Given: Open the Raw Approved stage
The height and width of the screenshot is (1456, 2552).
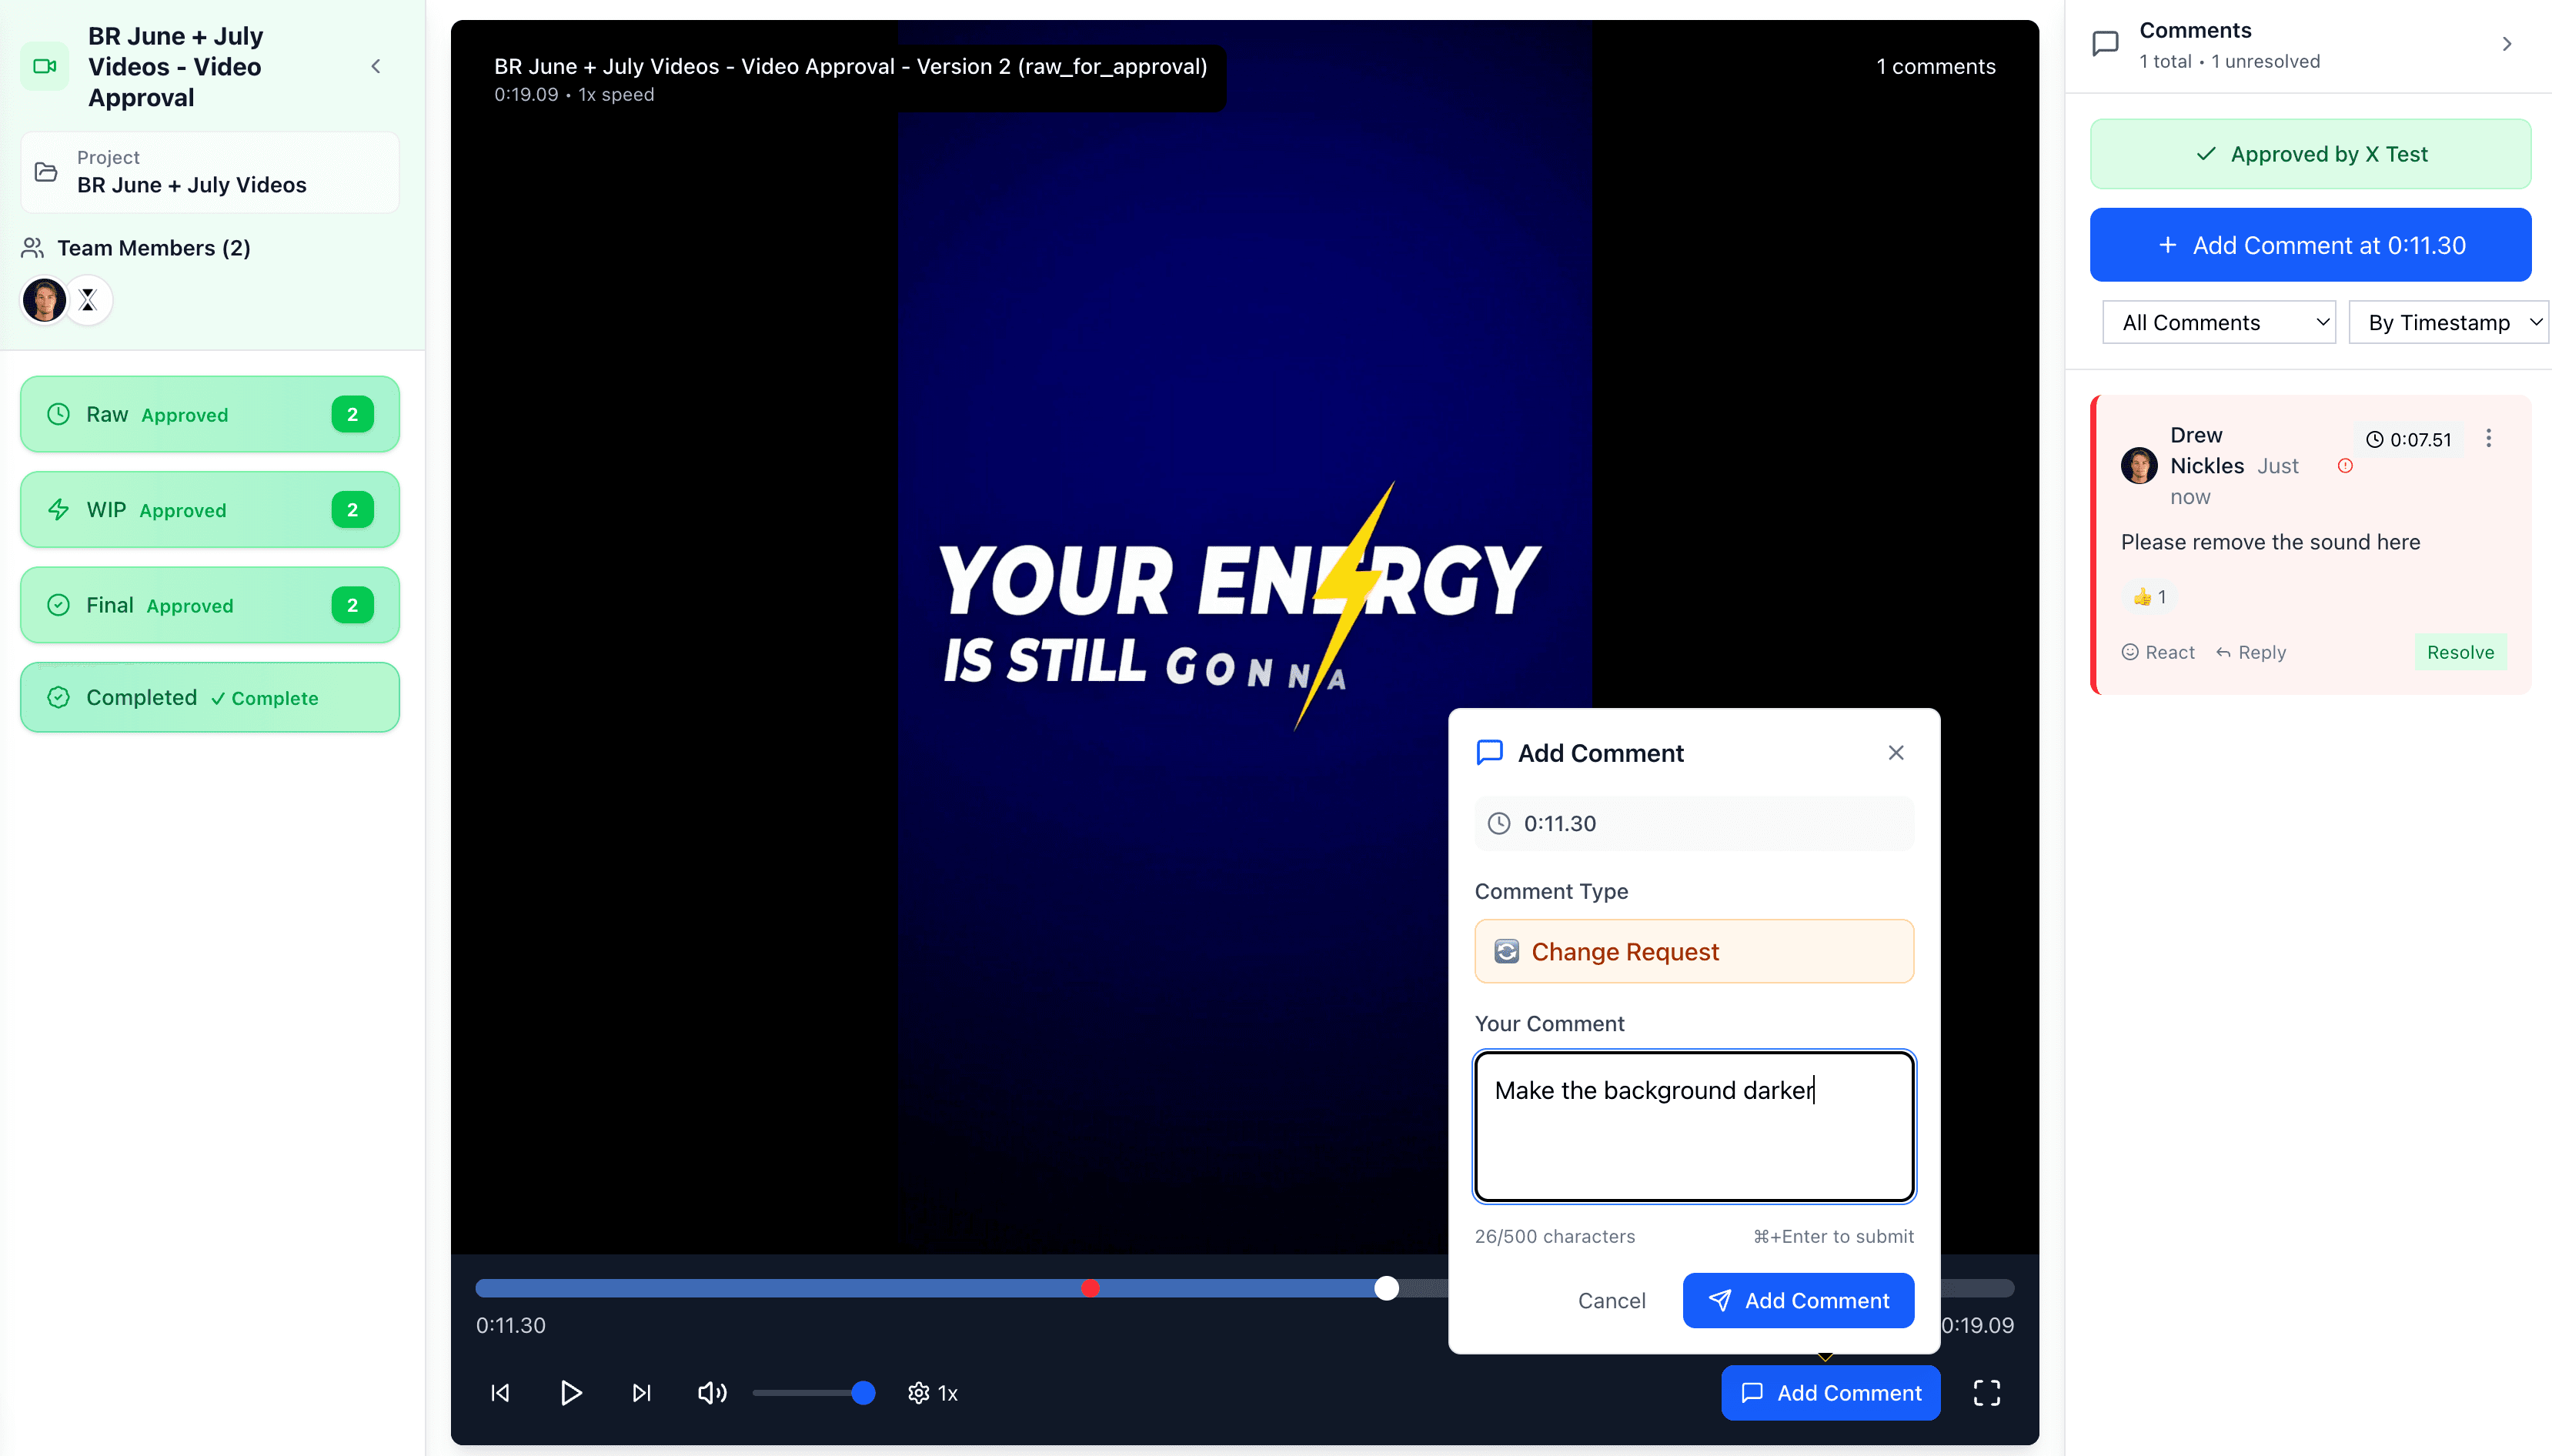Looking at the screenshot, I should (209, 414).
